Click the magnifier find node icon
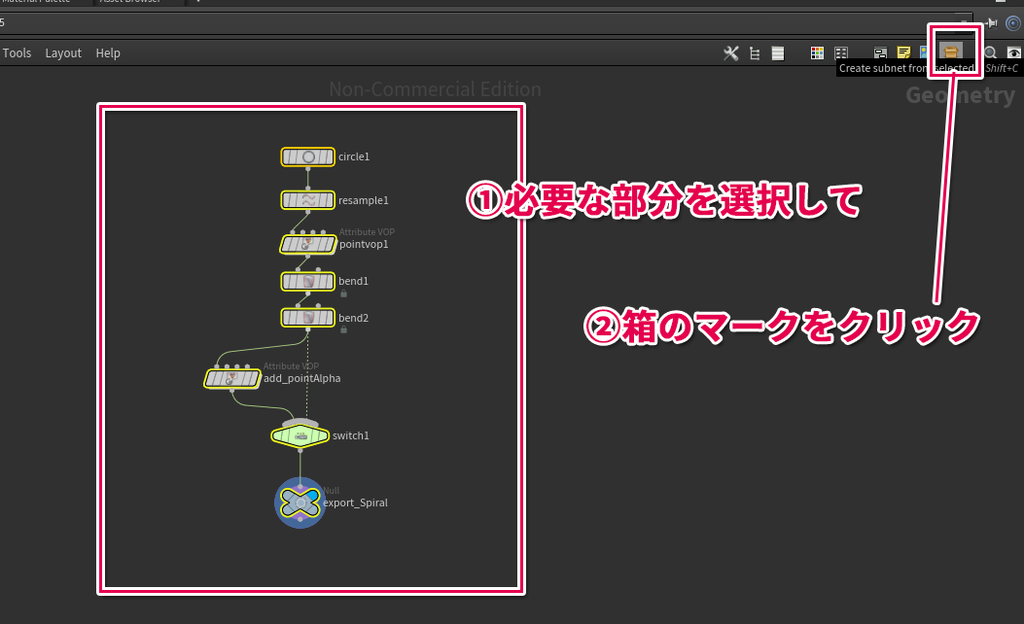The image size is (1024, 624). tap(991, 53)
